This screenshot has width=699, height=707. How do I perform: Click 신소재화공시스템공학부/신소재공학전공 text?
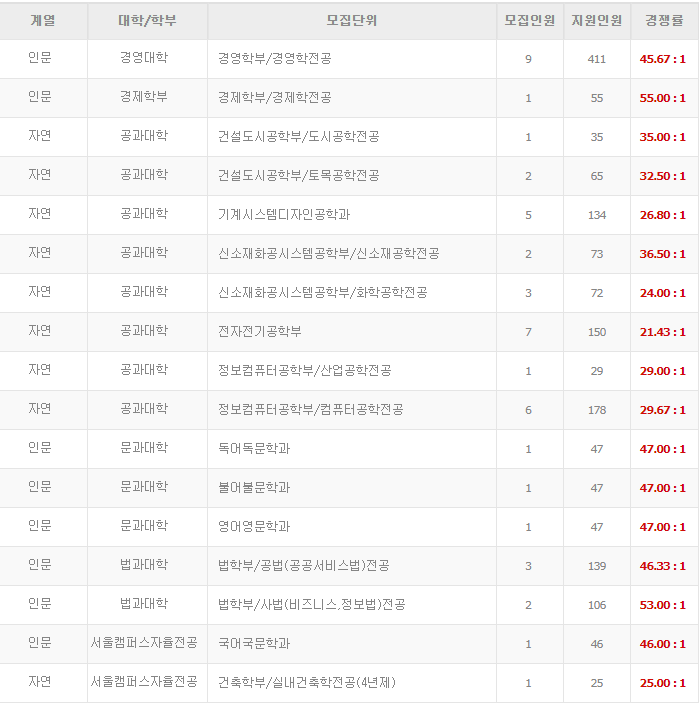coord(328,253)
